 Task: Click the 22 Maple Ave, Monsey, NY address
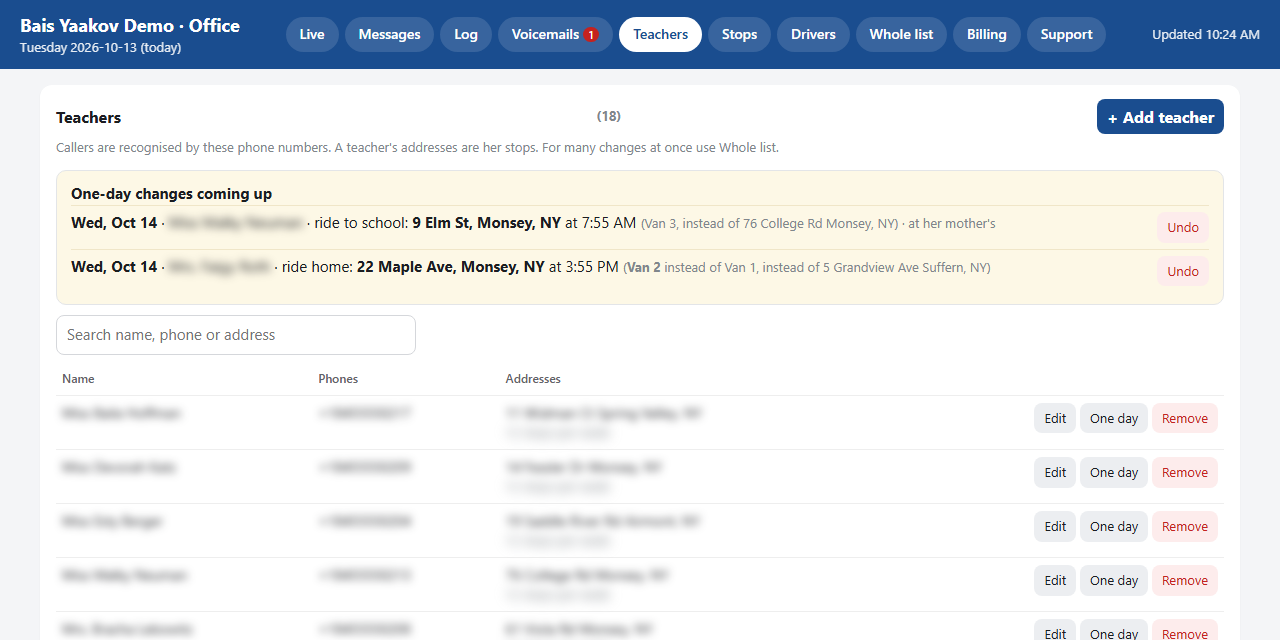451,267
